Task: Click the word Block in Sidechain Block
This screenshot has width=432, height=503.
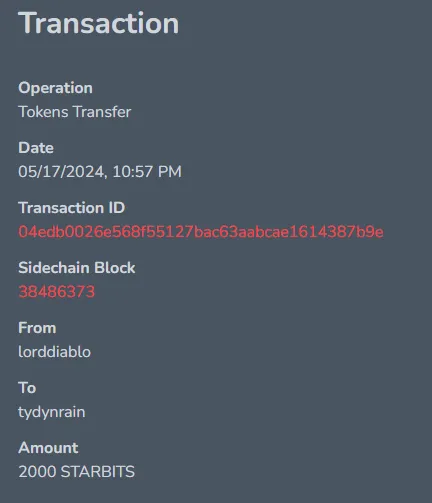Action: coord(115,268)
